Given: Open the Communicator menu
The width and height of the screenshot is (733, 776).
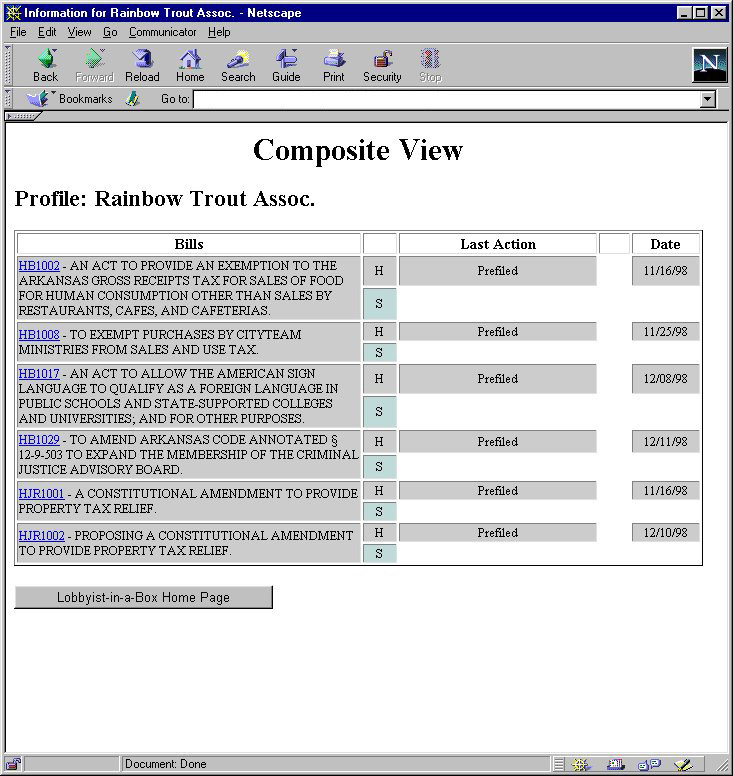Looking at the screenshot, I should click(162, 32).
